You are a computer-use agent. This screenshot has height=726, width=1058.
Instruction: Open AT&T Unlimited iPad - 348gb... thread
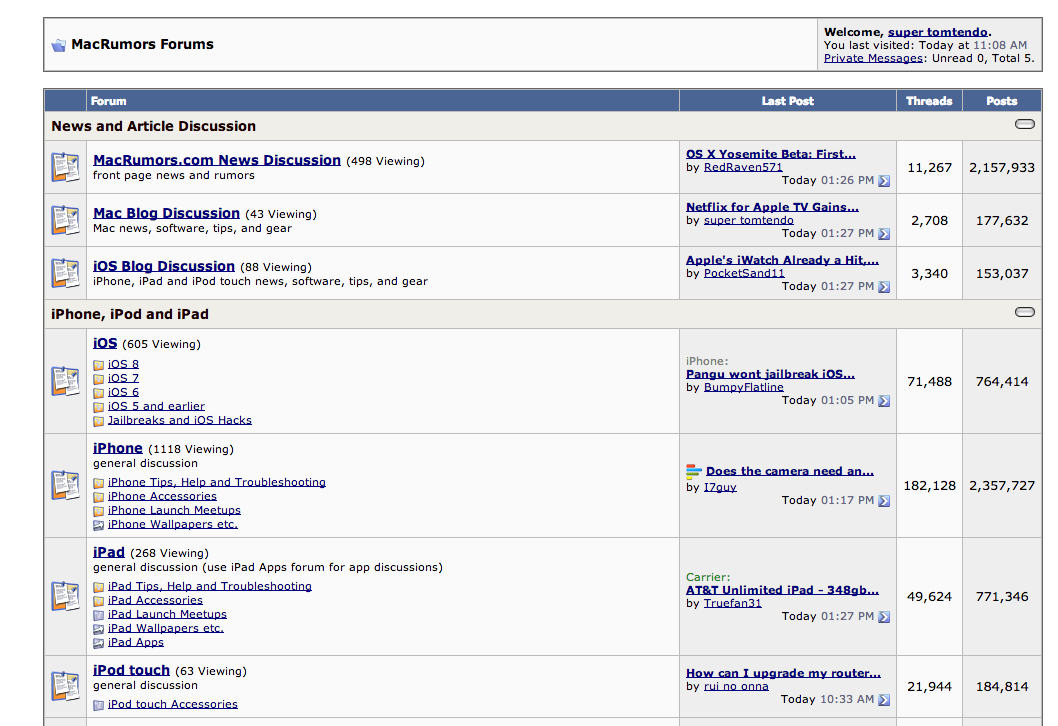783,590
